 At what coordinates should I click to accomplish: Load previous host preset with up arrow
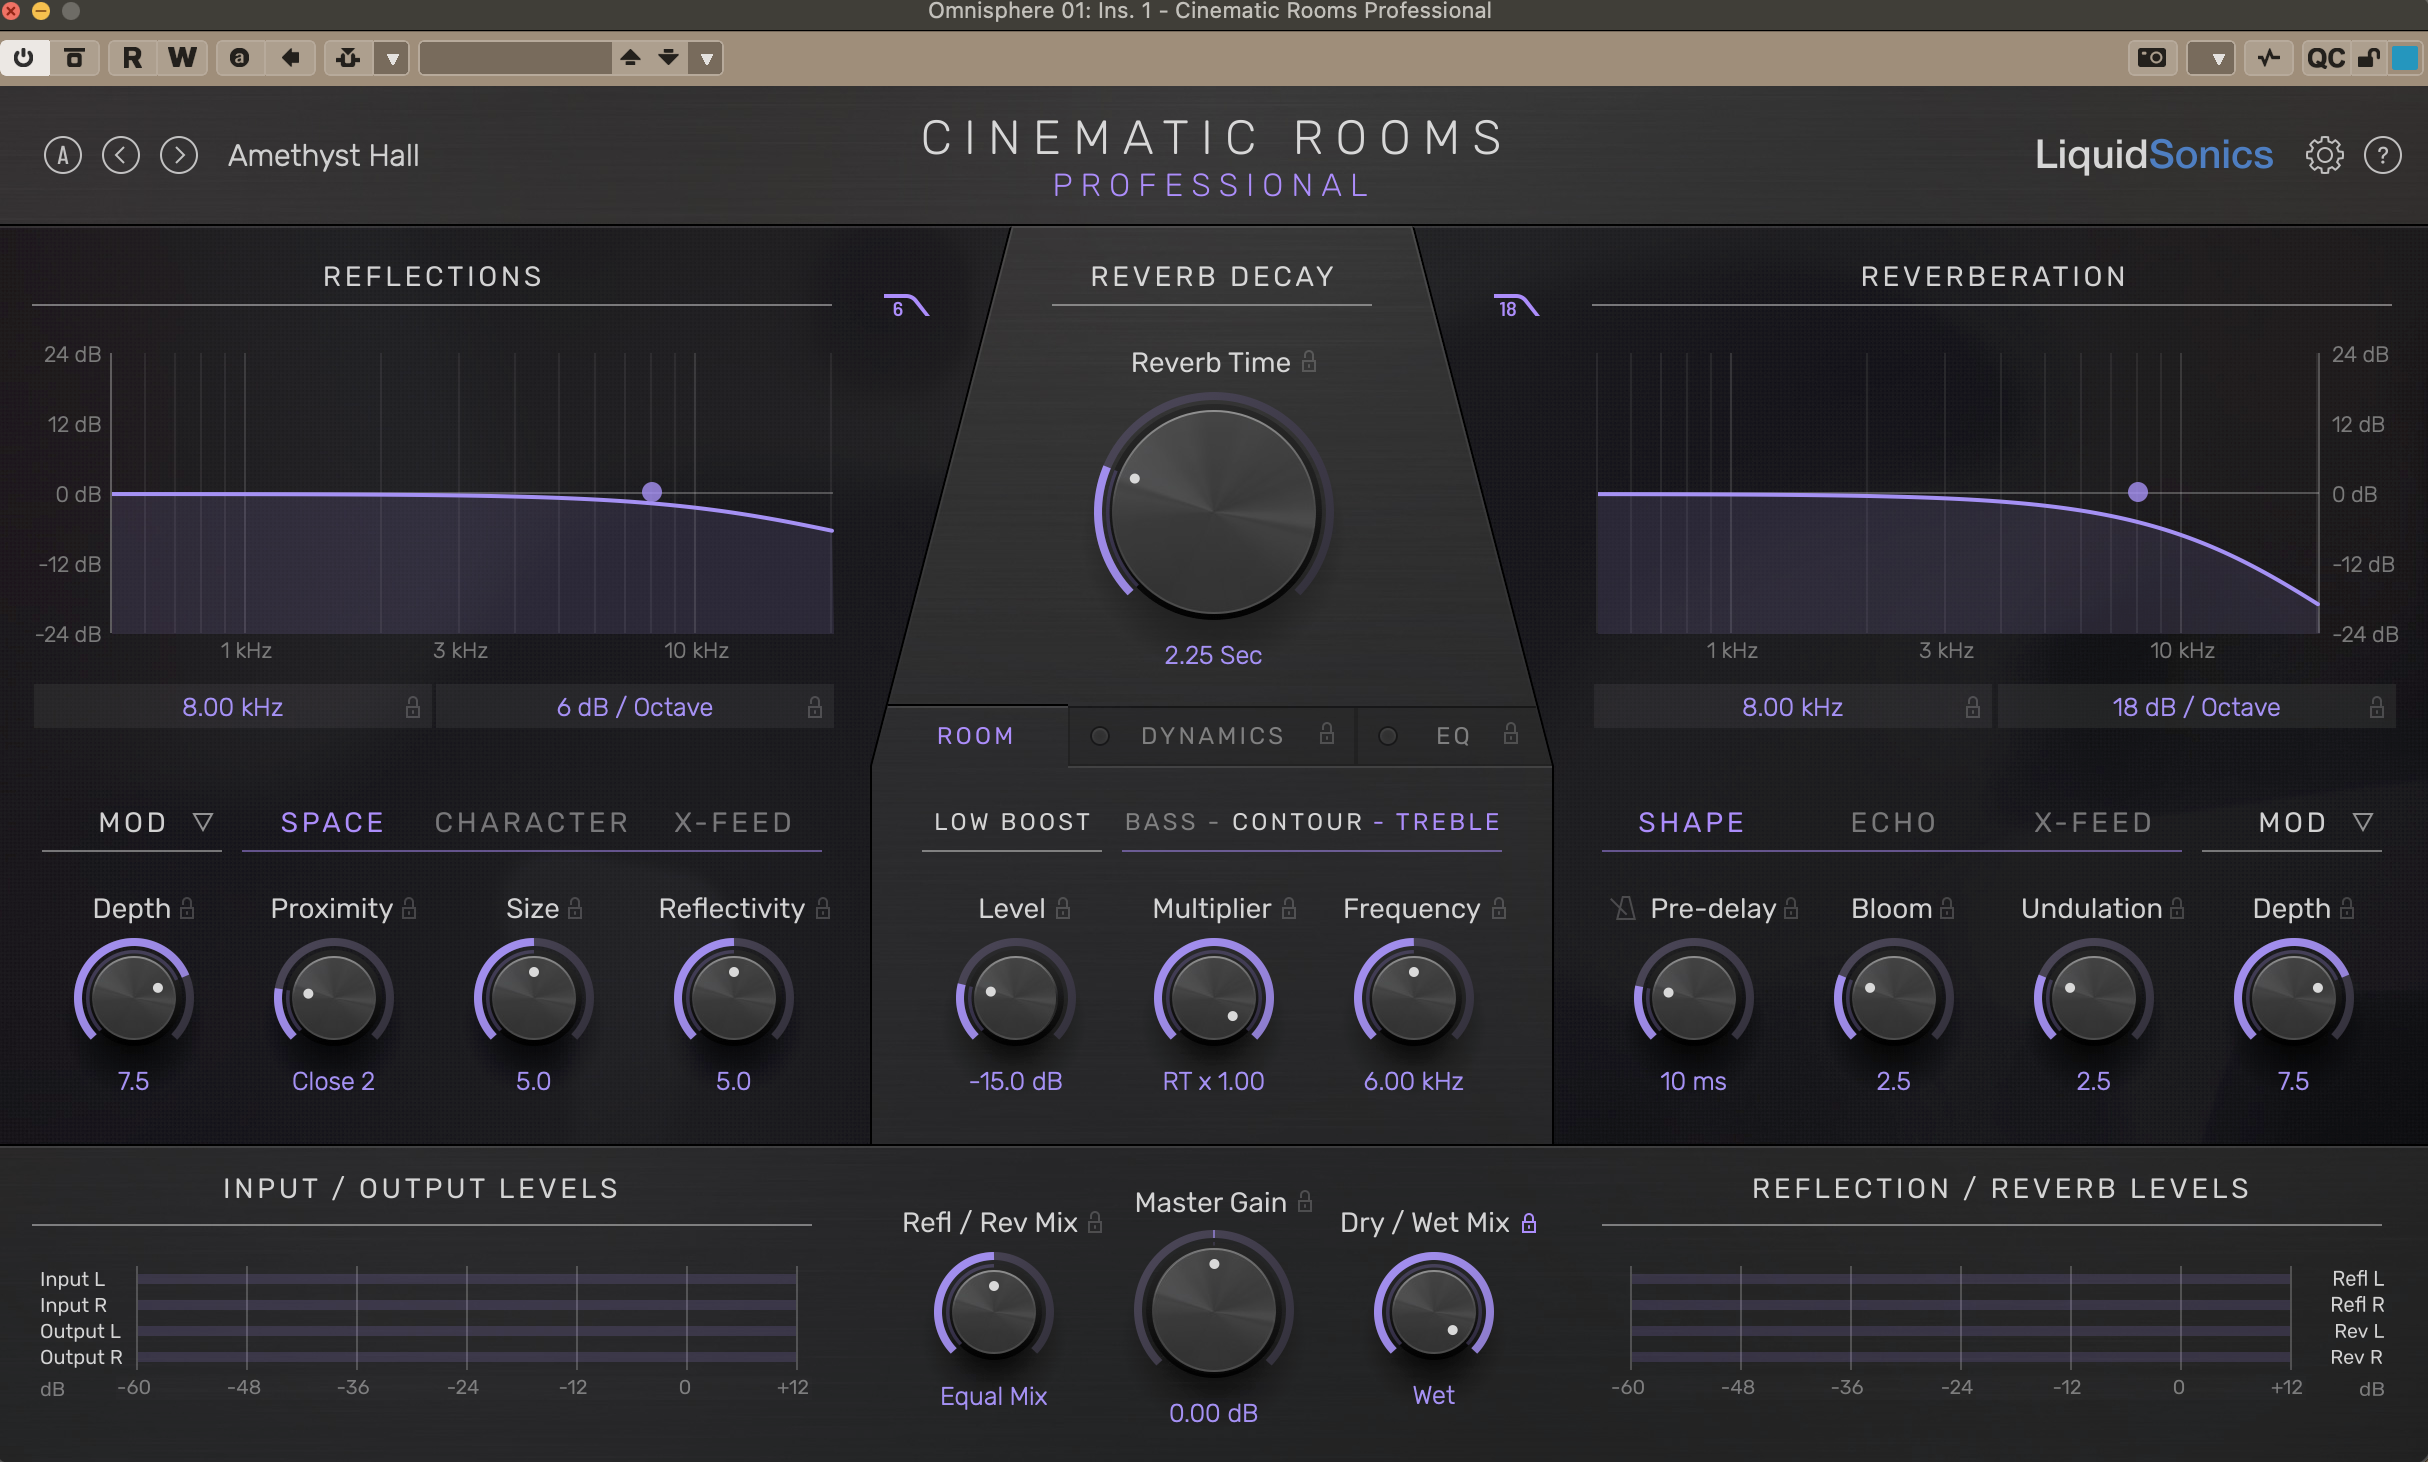[630, 58]
